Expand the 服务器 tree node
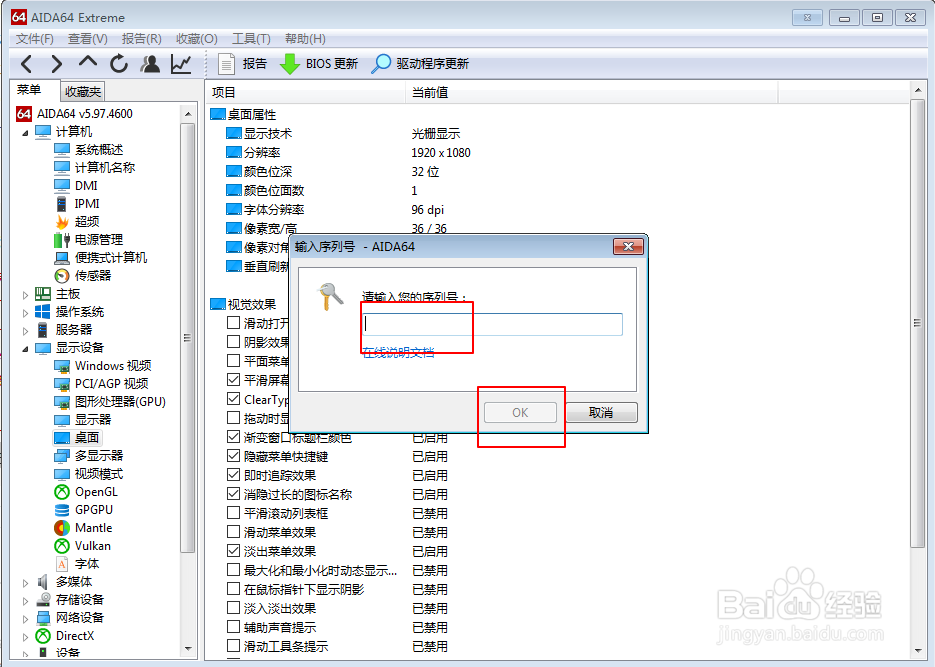Viewport: 935px width, 667px height. coord(25,330)
